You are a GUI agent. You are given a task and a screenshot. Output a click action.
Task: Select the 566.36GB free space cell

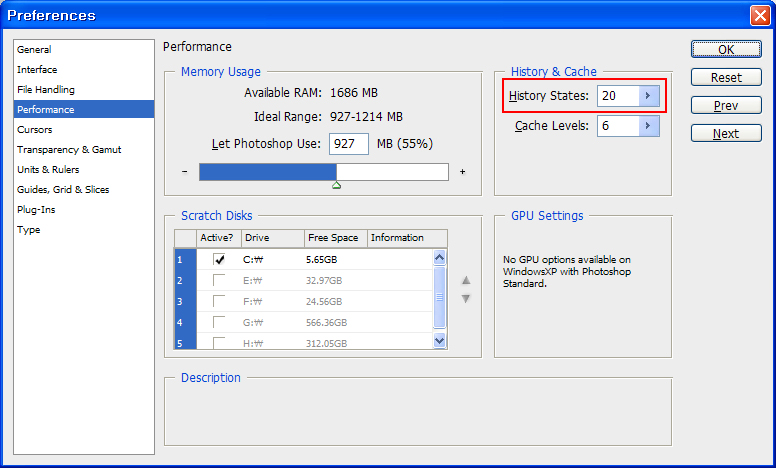pos(327,323)
